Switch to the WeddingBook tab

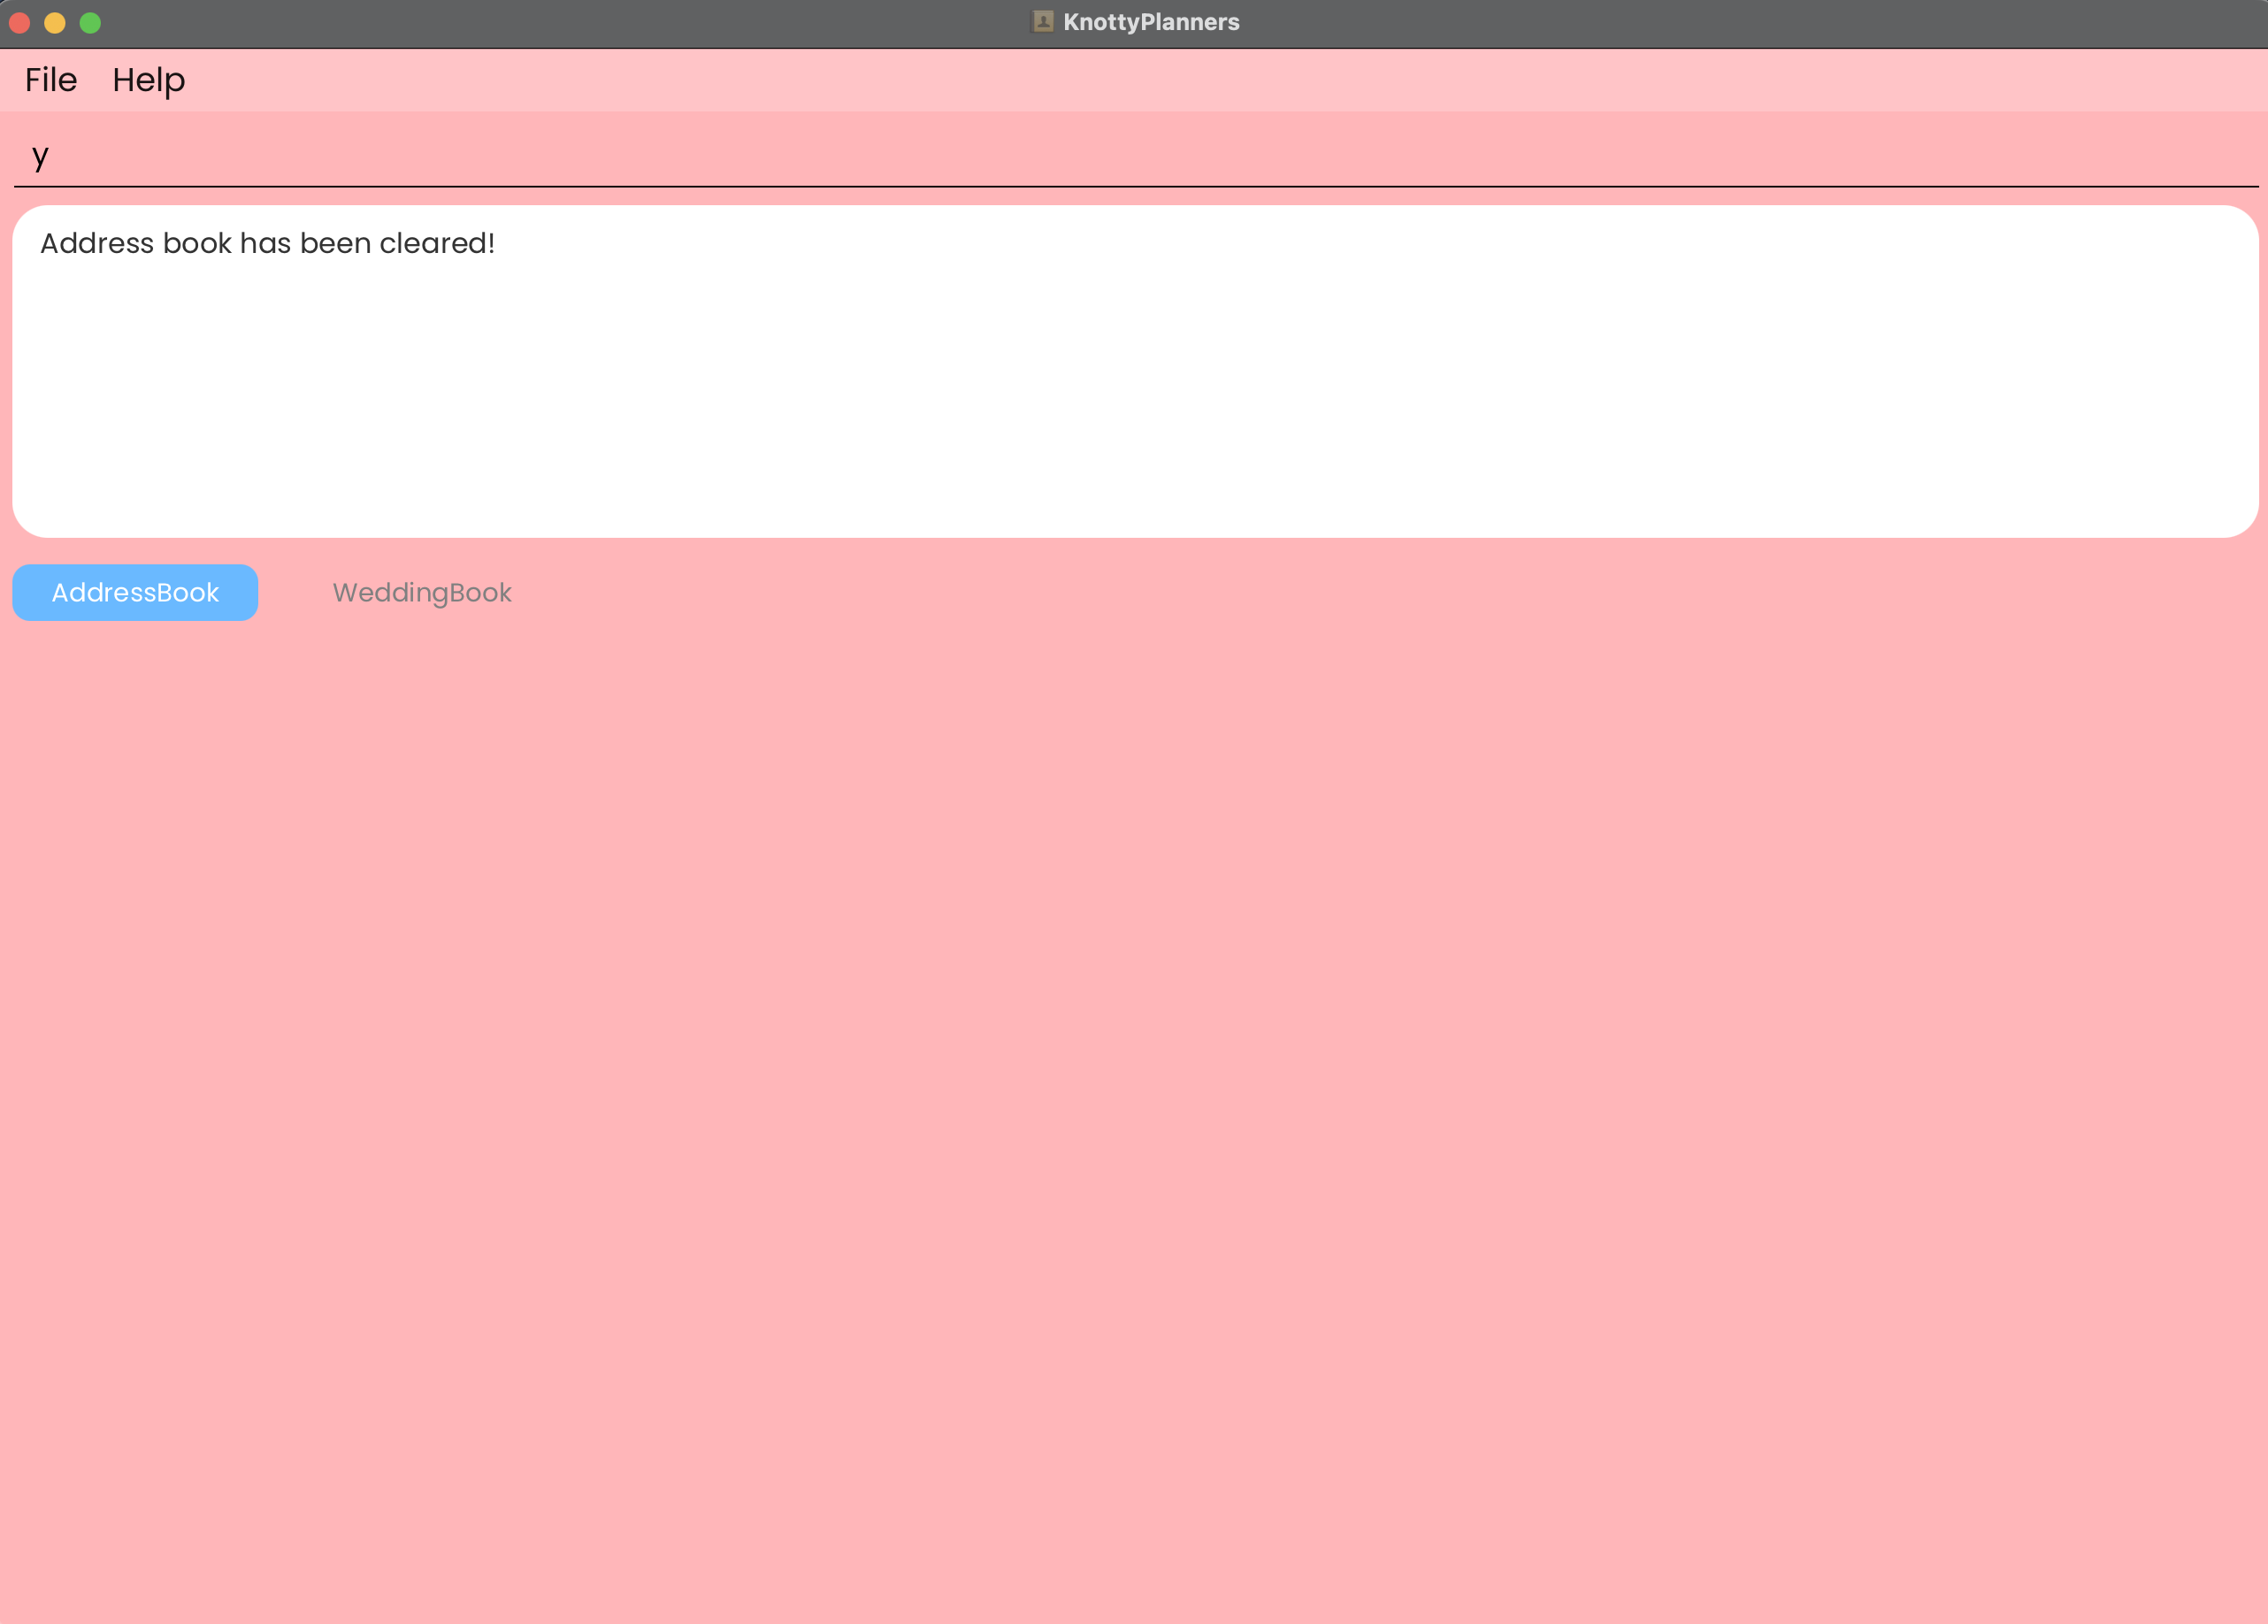pos(421,593)
